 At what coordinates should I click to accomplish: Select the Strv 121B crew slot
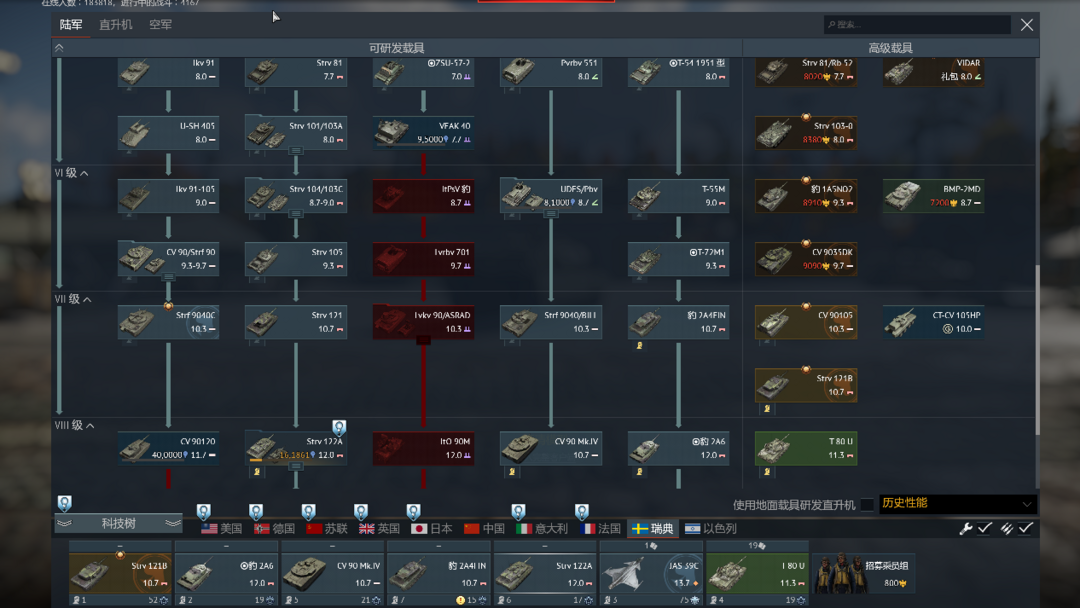[x=120, y=573]
